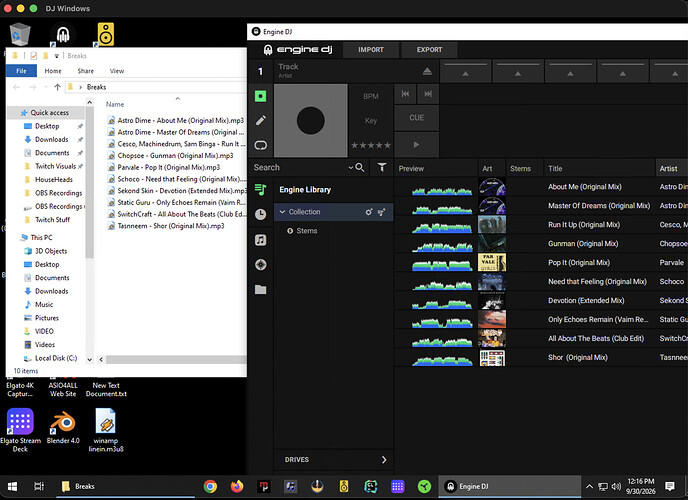Open the Engine DJ Playlists sidebar icon

261,189
